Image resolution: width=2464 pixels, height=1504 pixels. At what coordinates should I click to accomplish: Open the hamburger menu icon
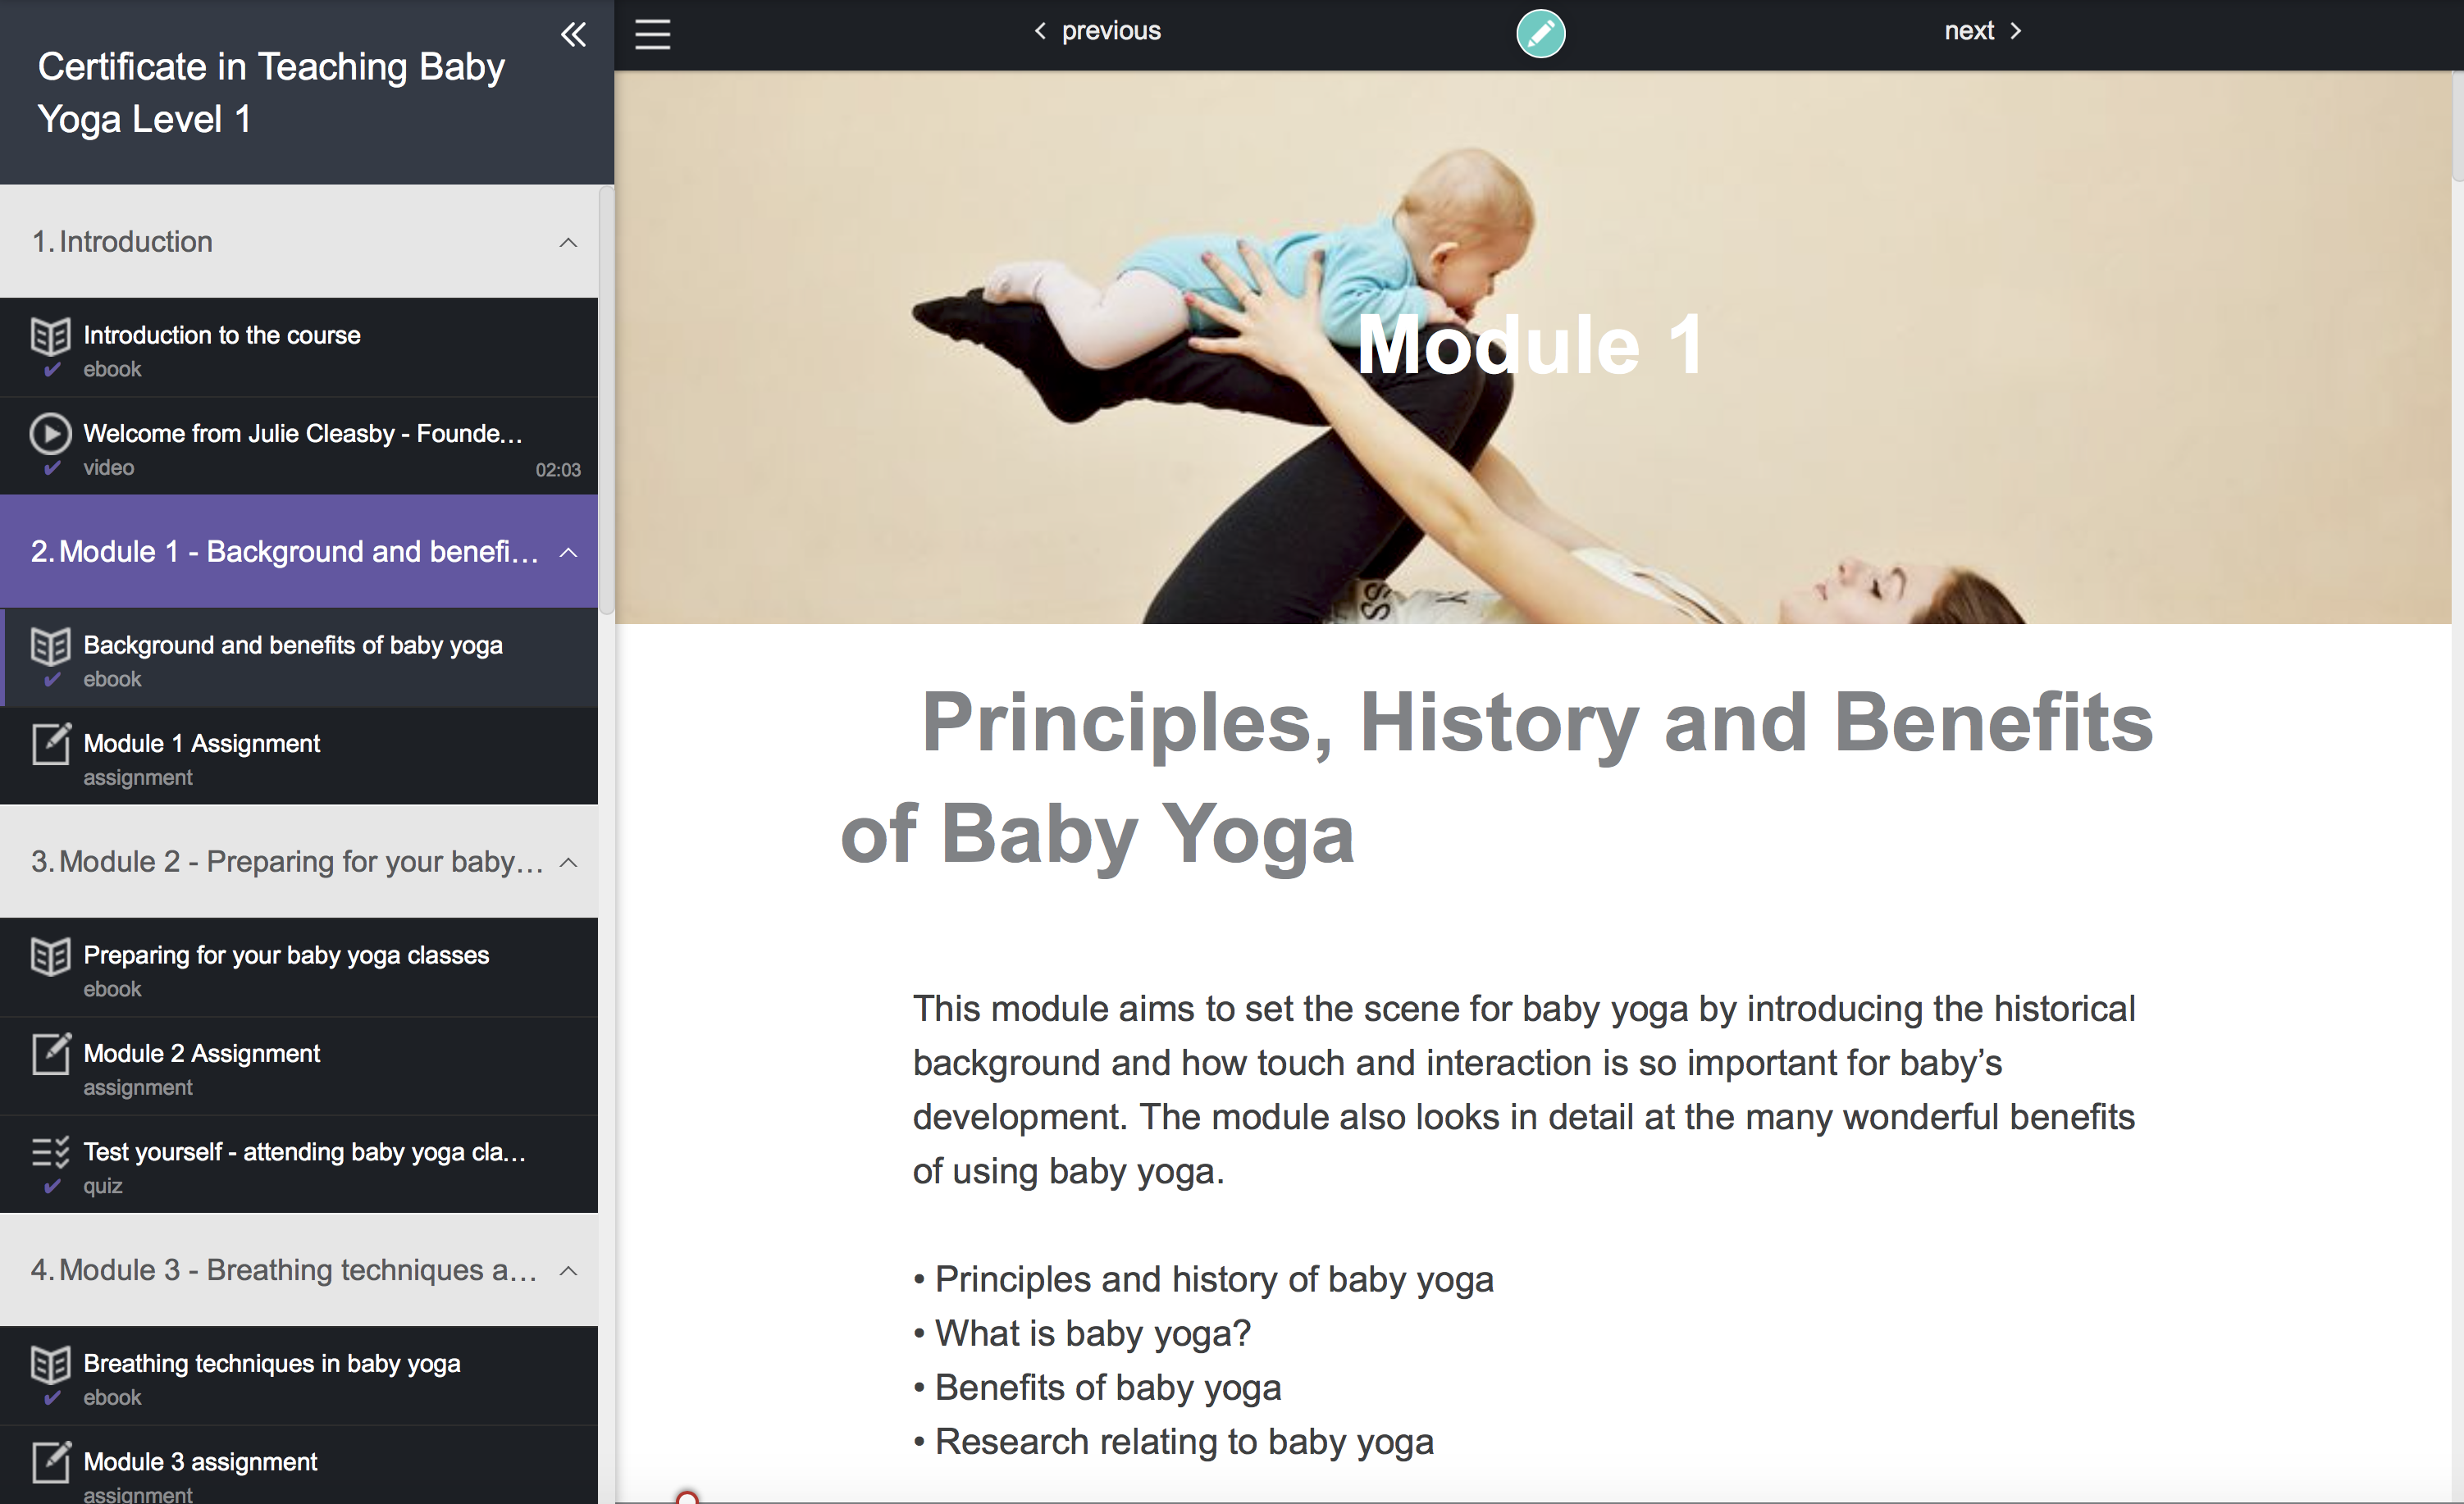653,35
